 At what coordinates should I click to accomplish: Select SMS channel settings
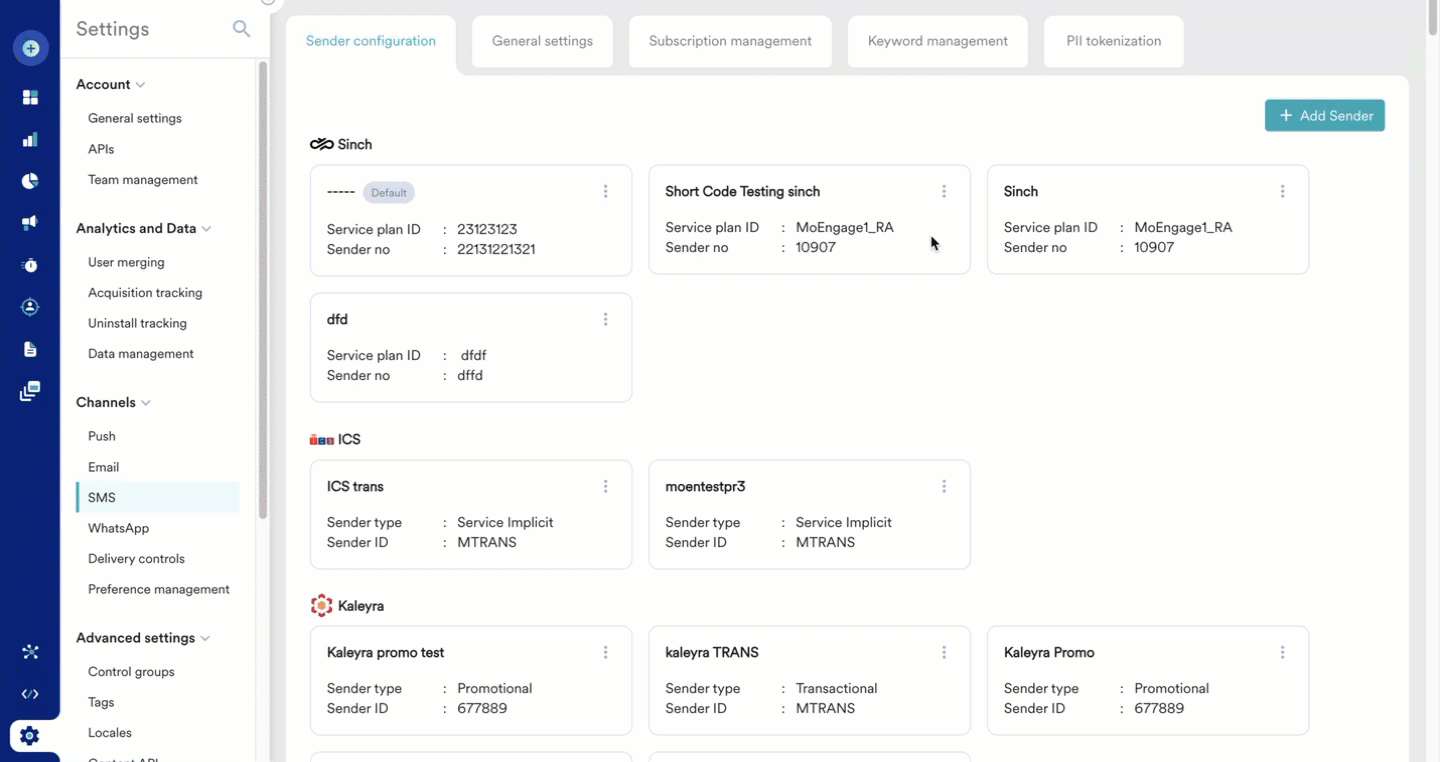tap(157, 497)
